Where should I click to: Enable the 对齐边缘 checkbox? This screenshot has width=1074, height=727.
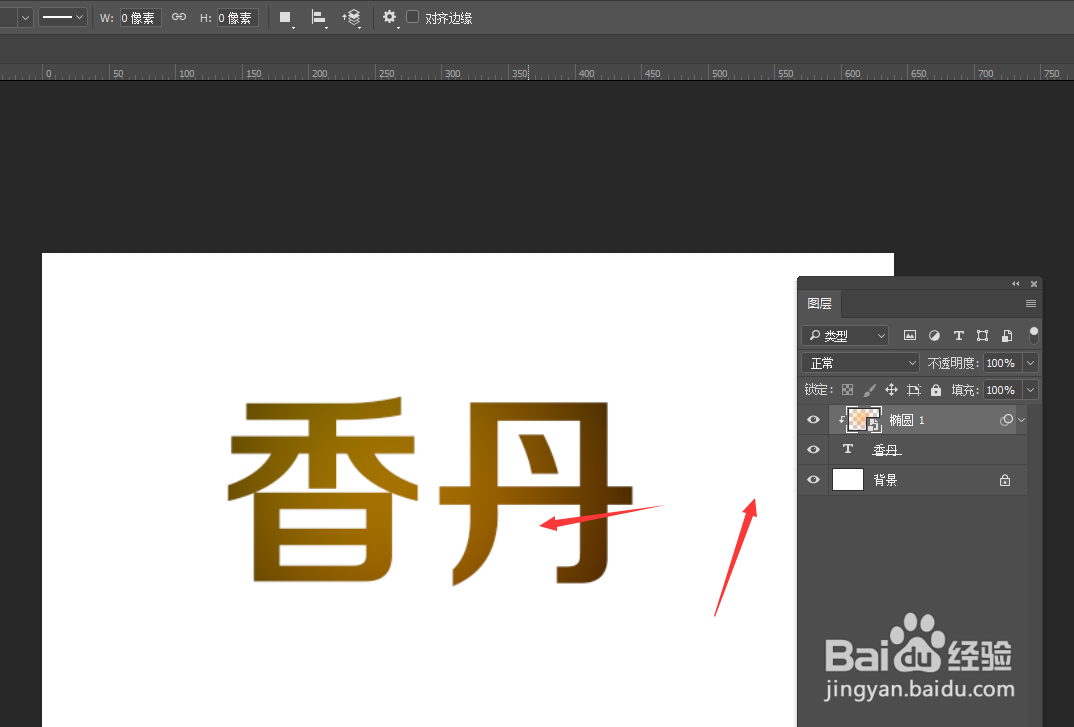(412, 17)
